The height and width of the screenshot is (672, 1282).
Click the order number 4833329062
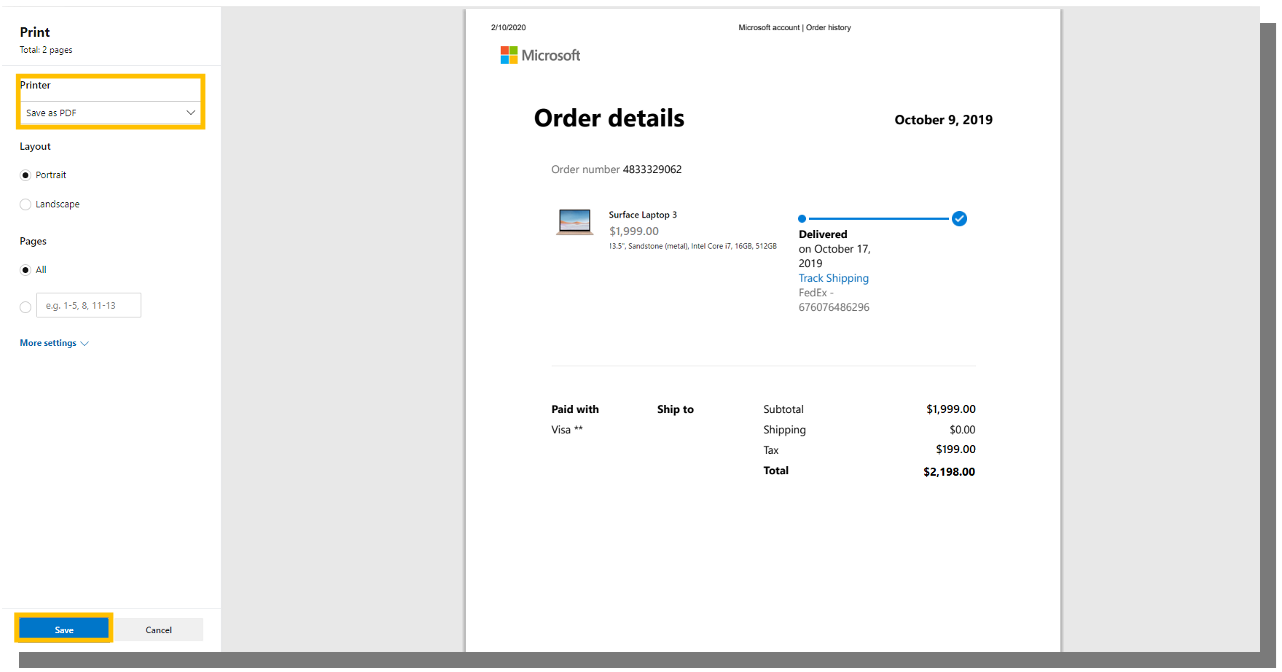[652, 170]
